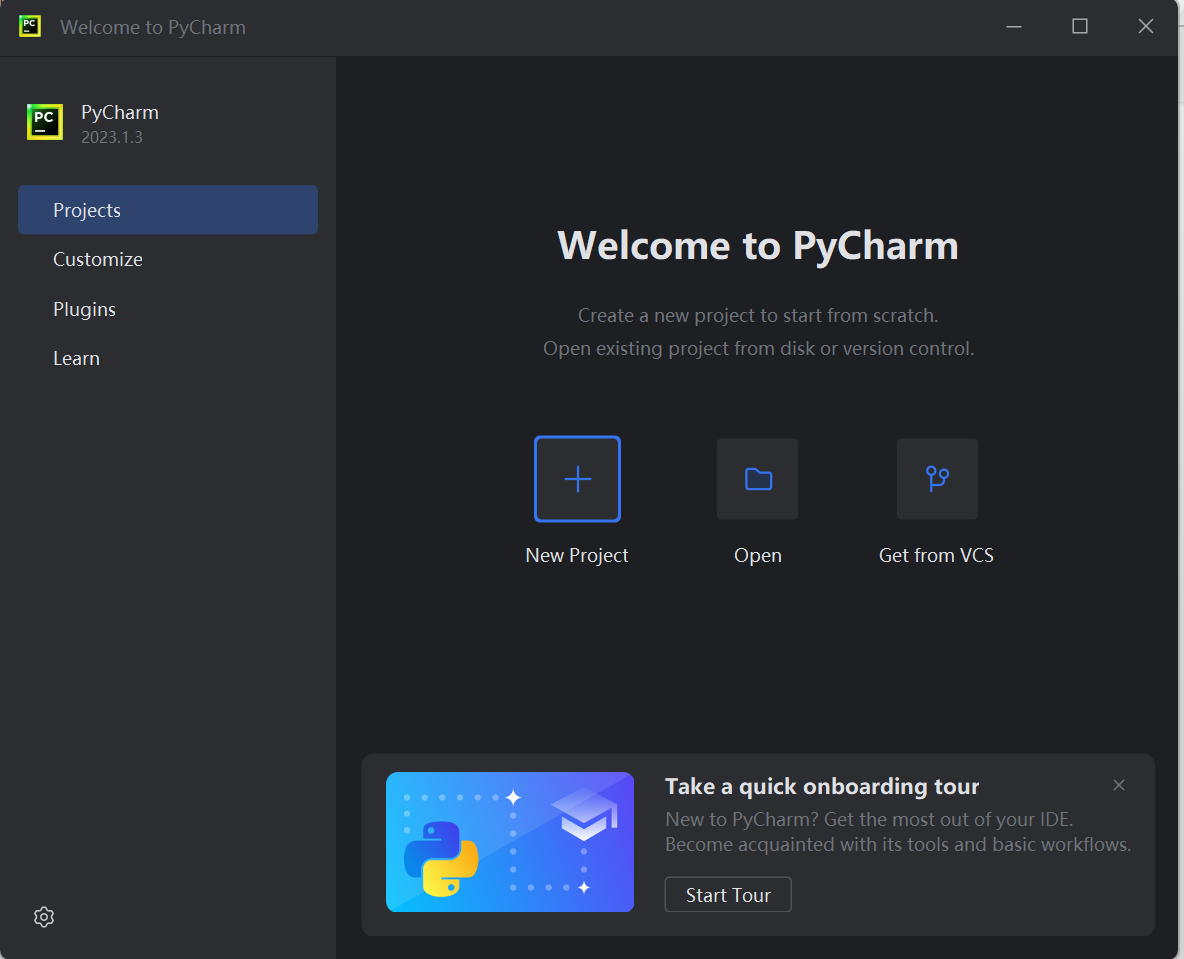Click the Open text label
This screenshot has height=959, width=1184.
[757, 555]
